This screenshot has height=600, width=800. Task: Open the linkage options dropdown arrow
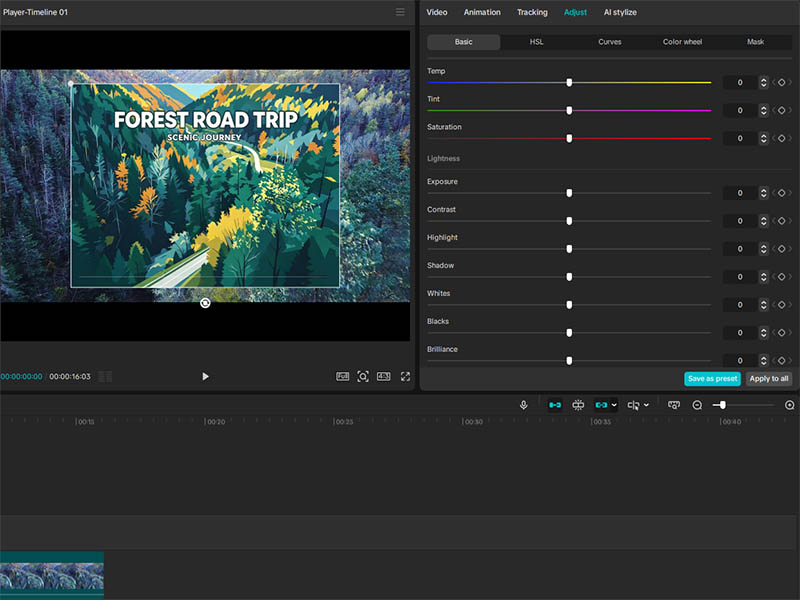click(x=614, y=405)
